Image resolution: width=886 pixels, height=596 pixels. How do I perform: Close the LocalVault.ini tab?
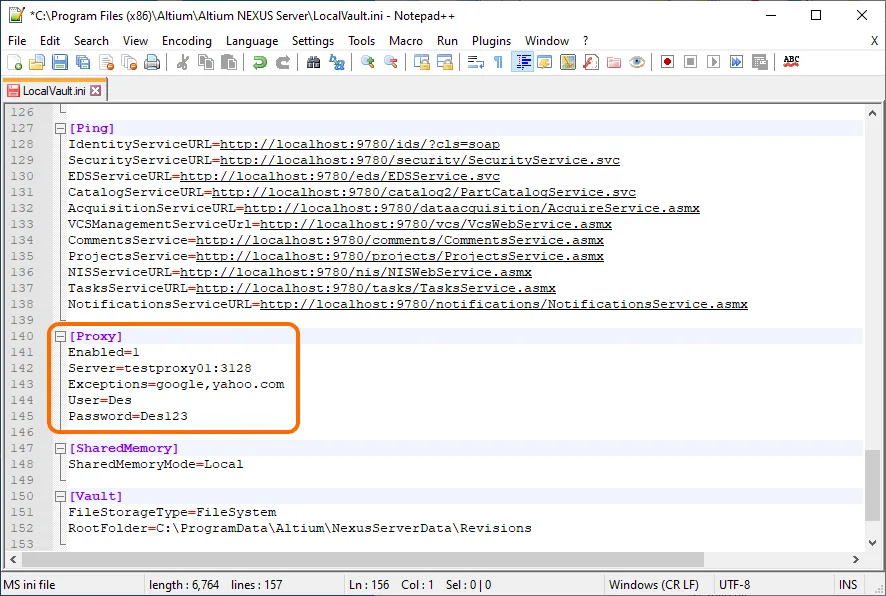pos(96,90)
